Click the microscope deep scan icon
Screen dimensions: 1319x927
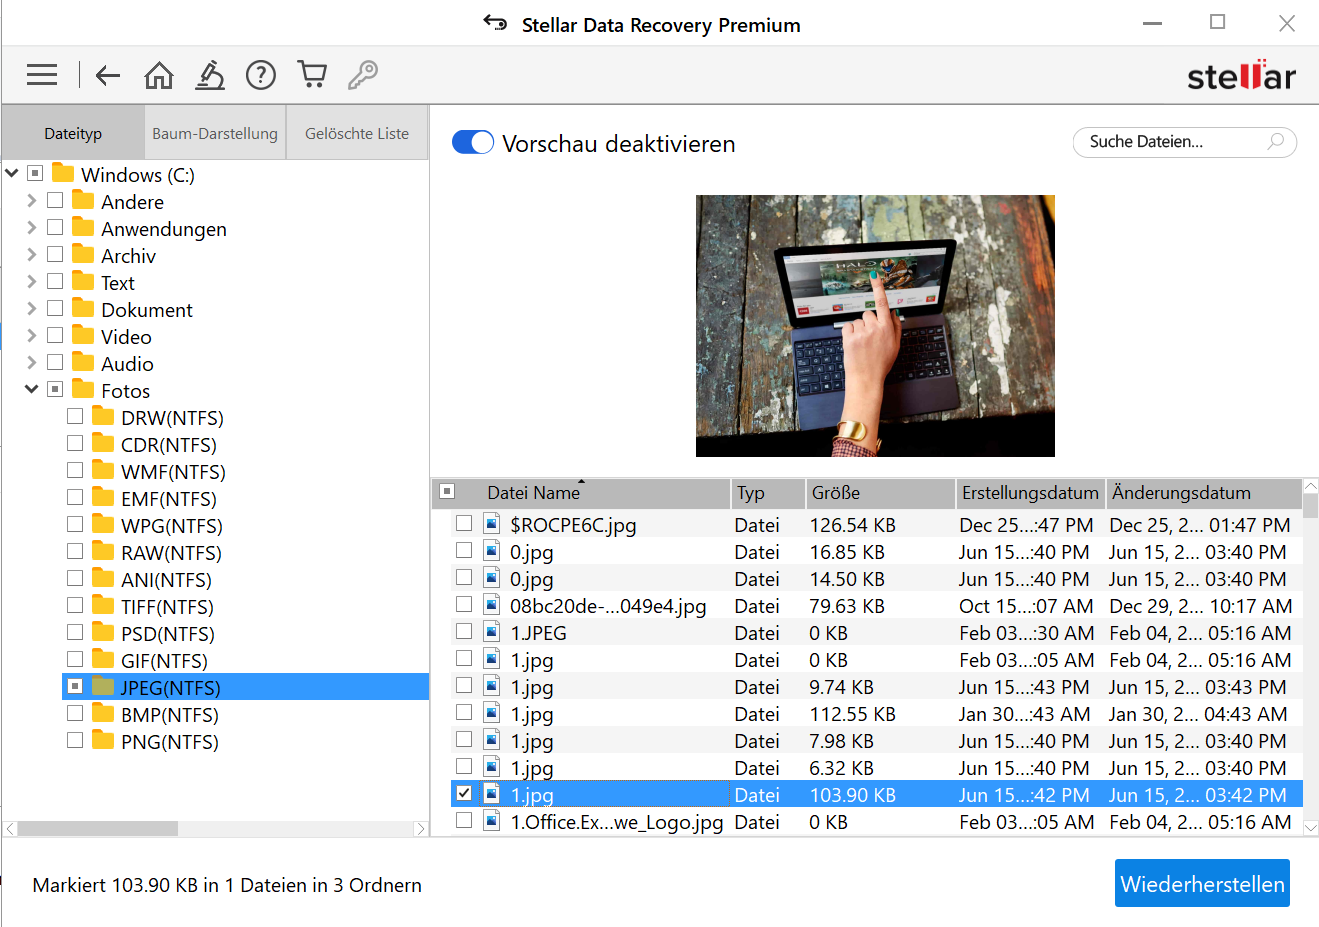tap(210, 75)
